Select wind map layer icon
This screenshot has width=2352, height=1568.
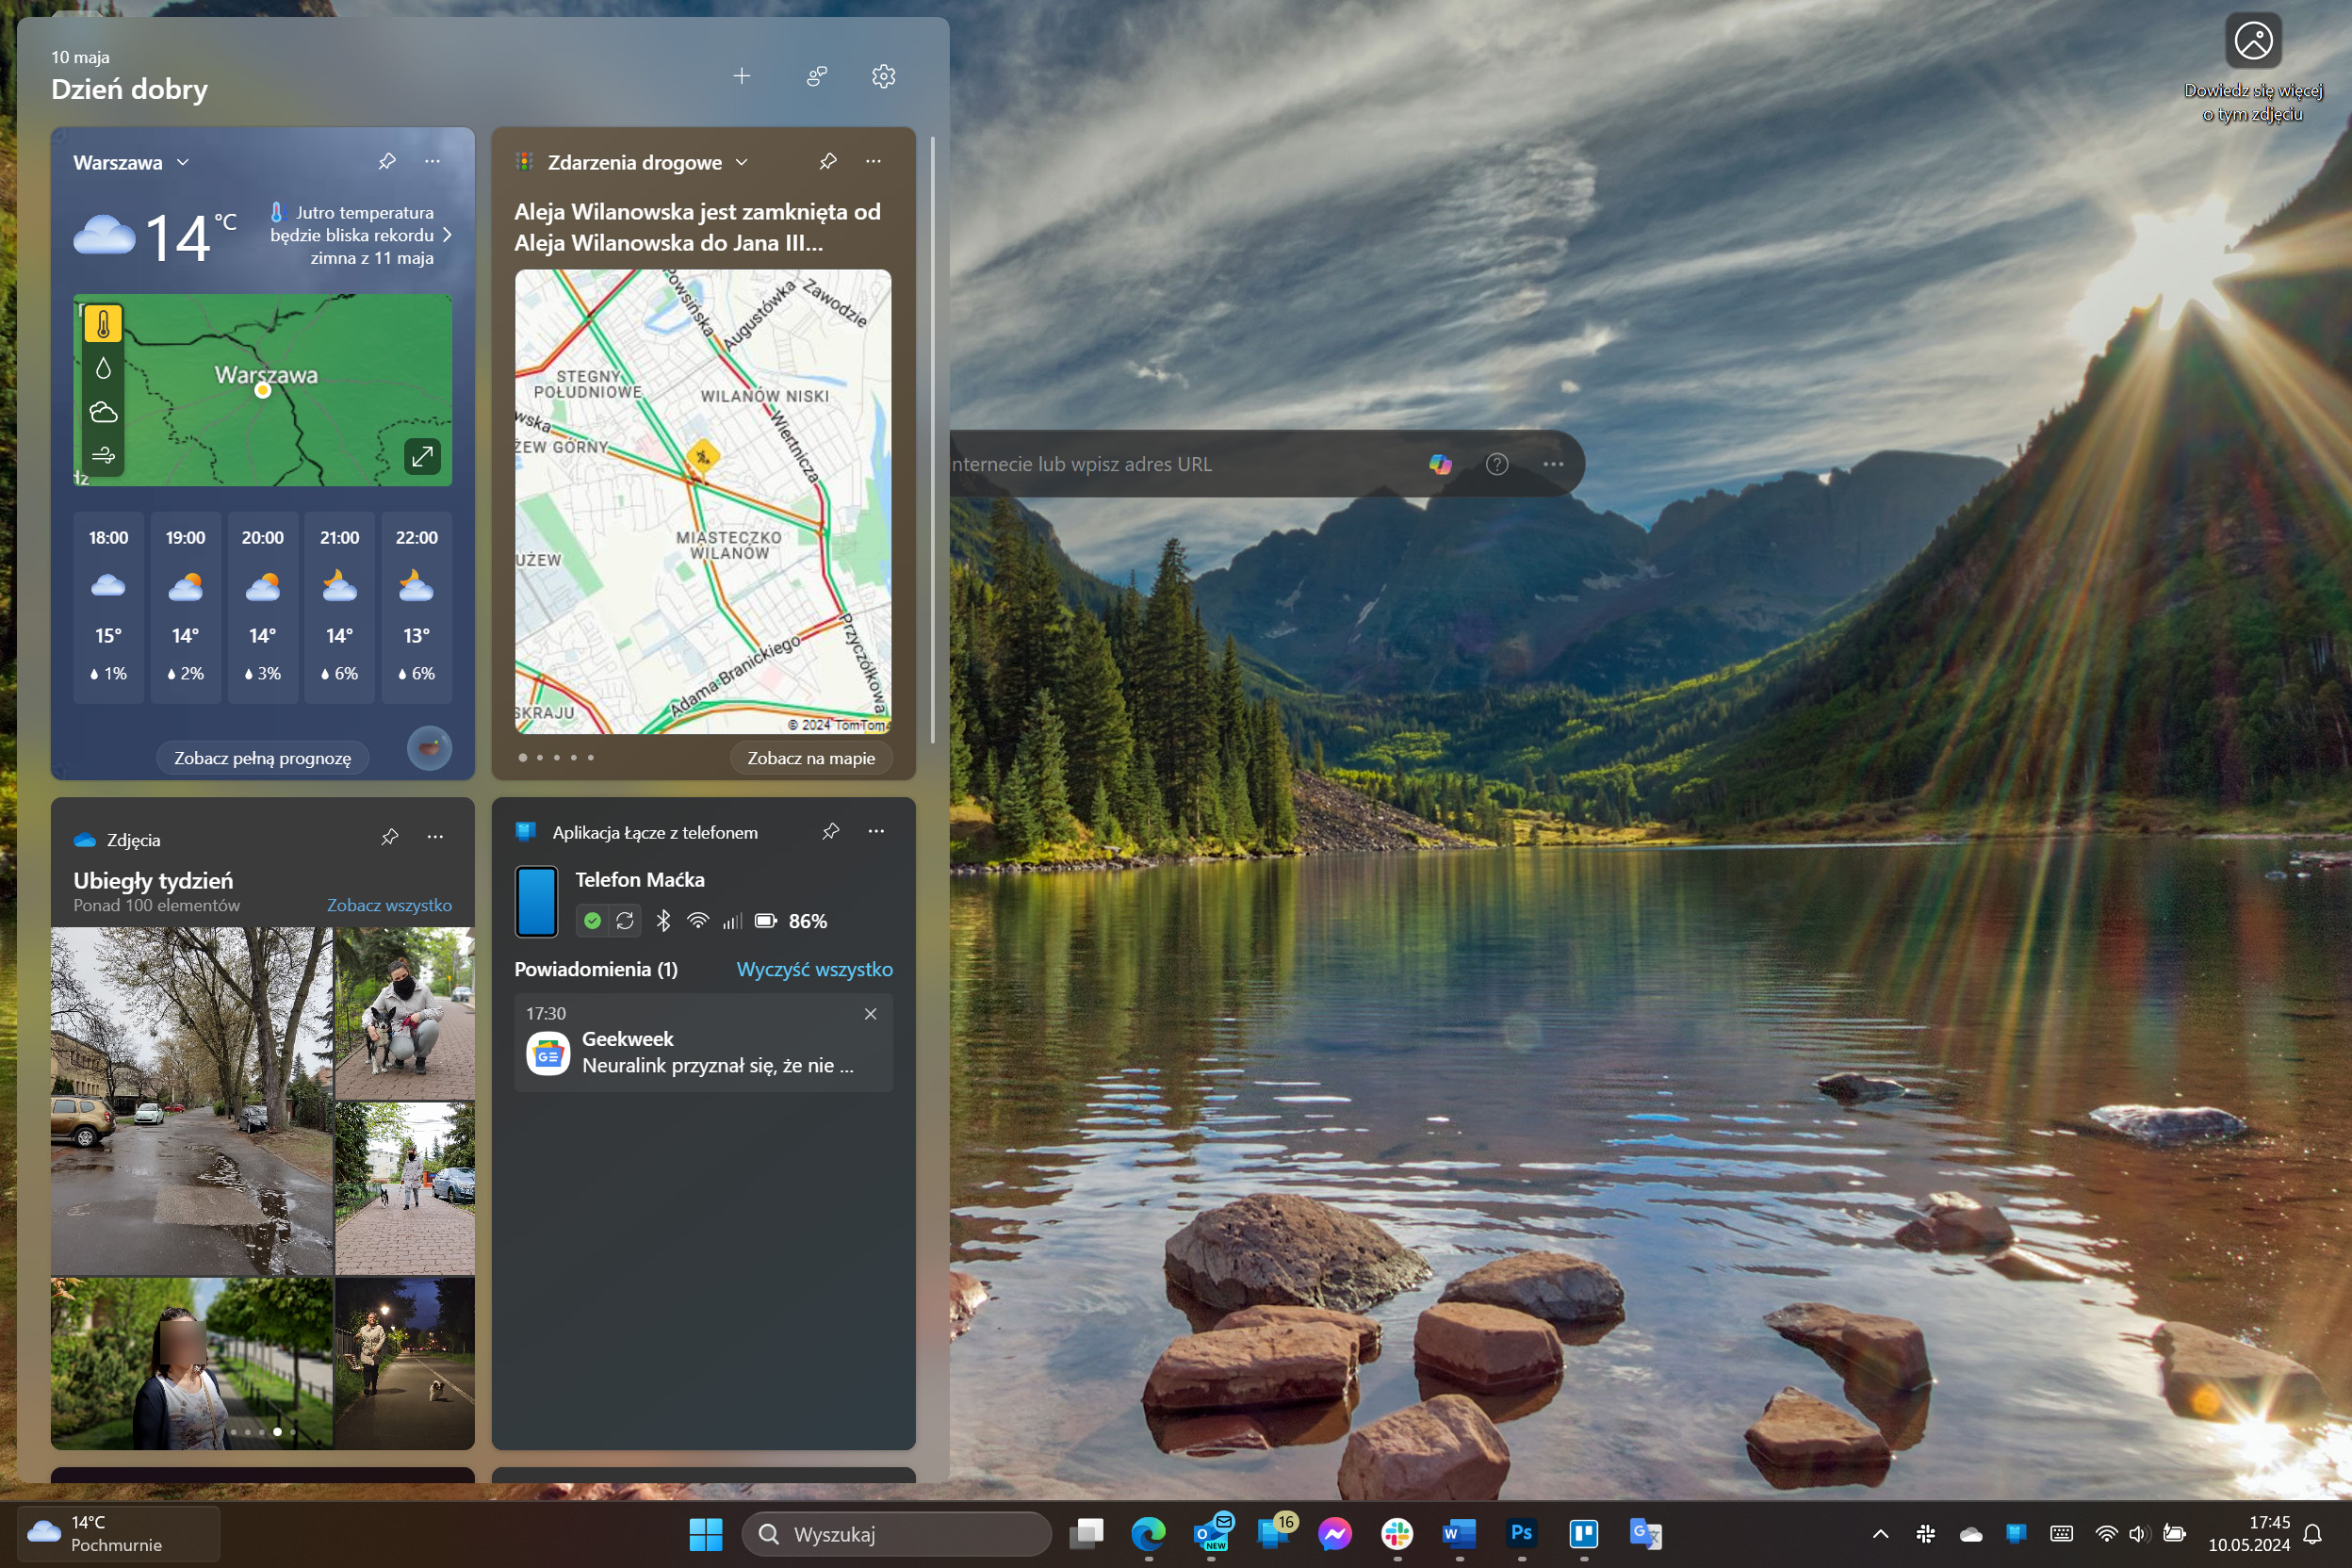point(103,456)
